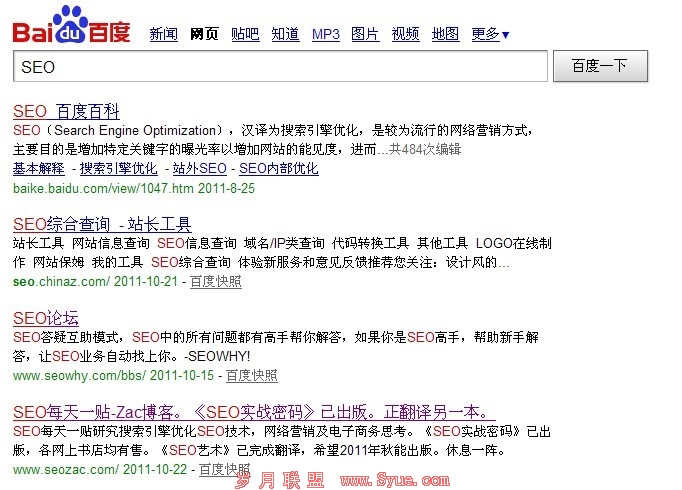Open the 搜索引擎优化 sublink

[x=119, y=169]
